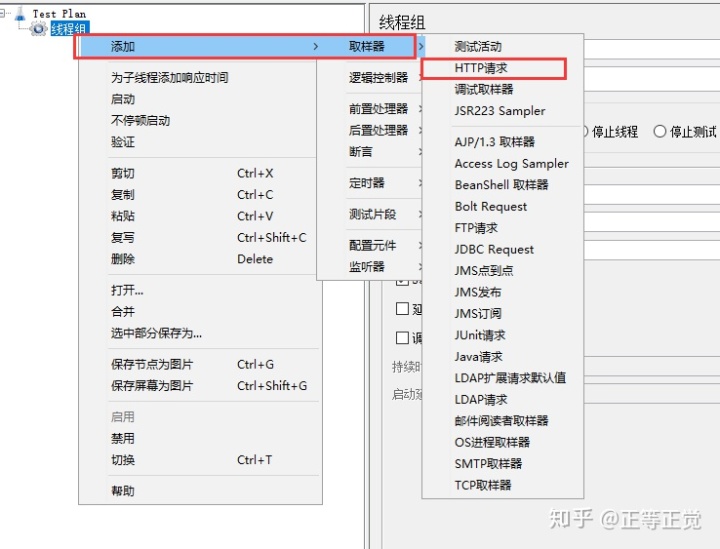Select JMS订阅 sampler

(x=502, y=314)
